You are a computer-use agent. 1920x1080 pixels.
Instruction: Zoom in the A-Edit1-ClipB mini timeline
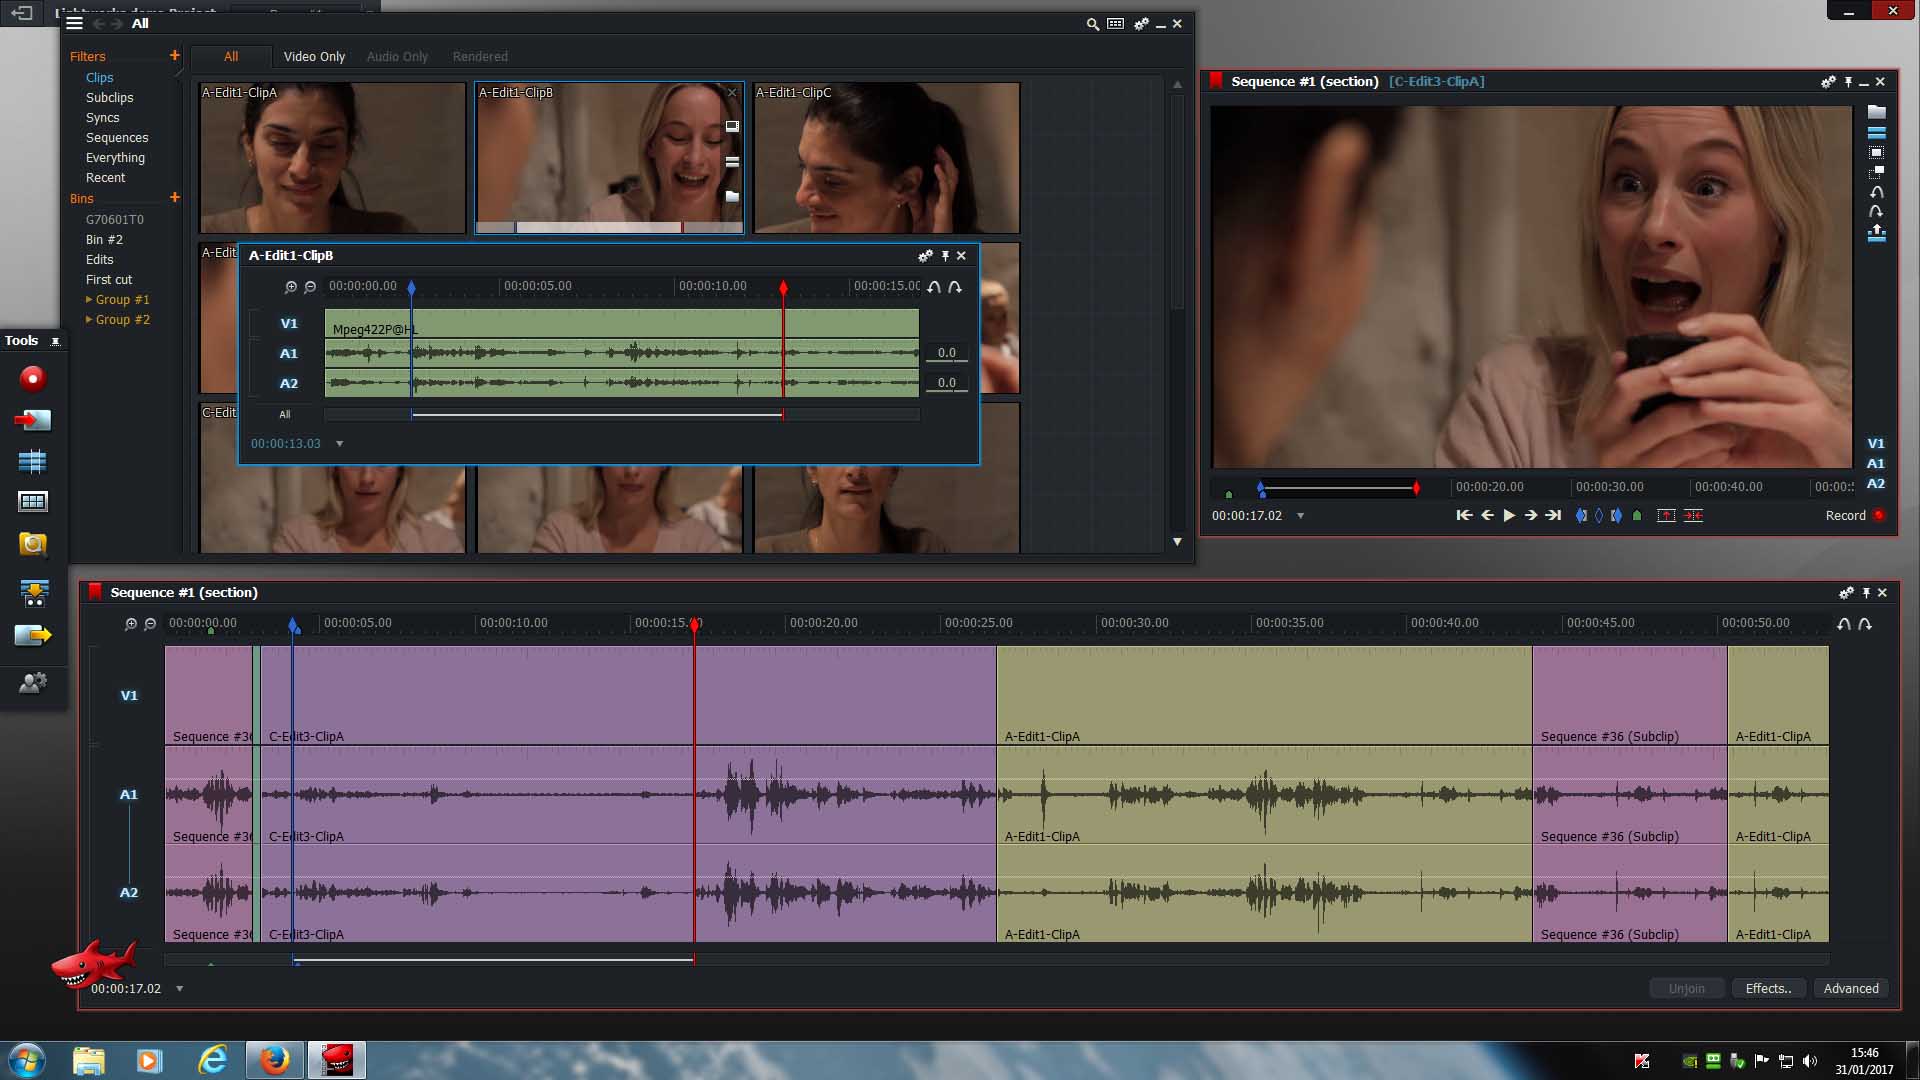tap(291, 287)
